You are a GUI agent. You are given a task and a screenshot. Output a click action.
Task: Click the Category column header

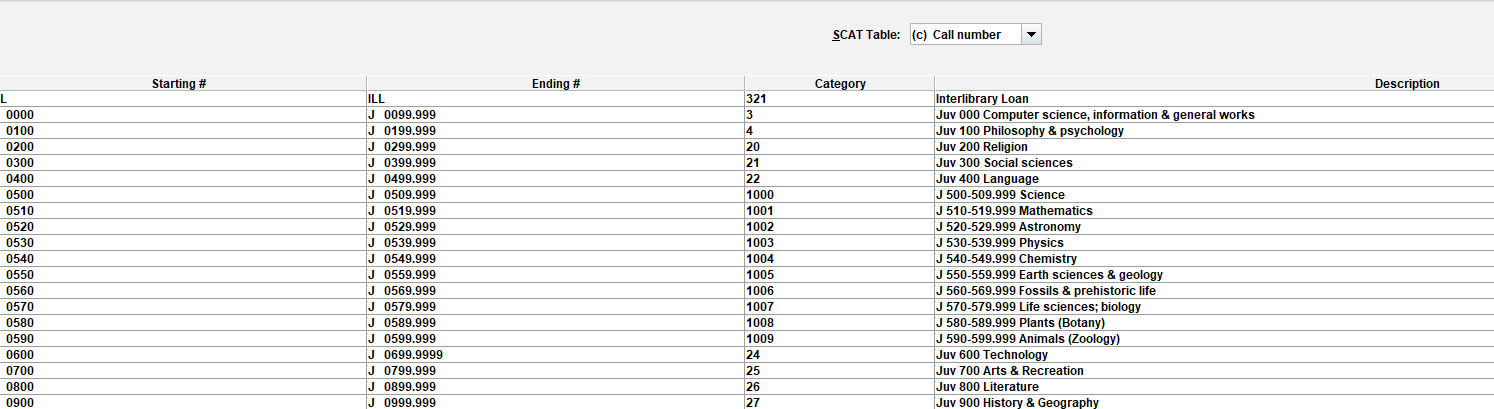click(840, 84)
